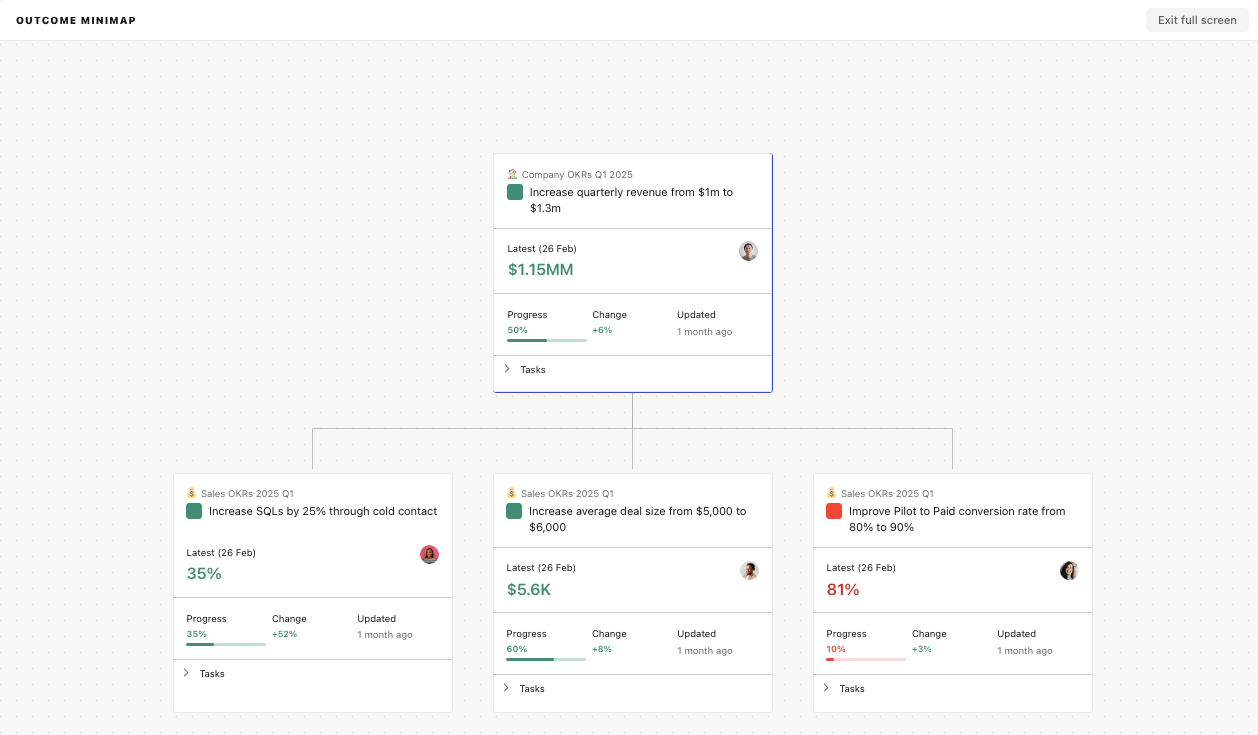This screenshot has height=735, width=1258.
Task: Click green status square beside average deal size
Action: click(x=514, y=511)
